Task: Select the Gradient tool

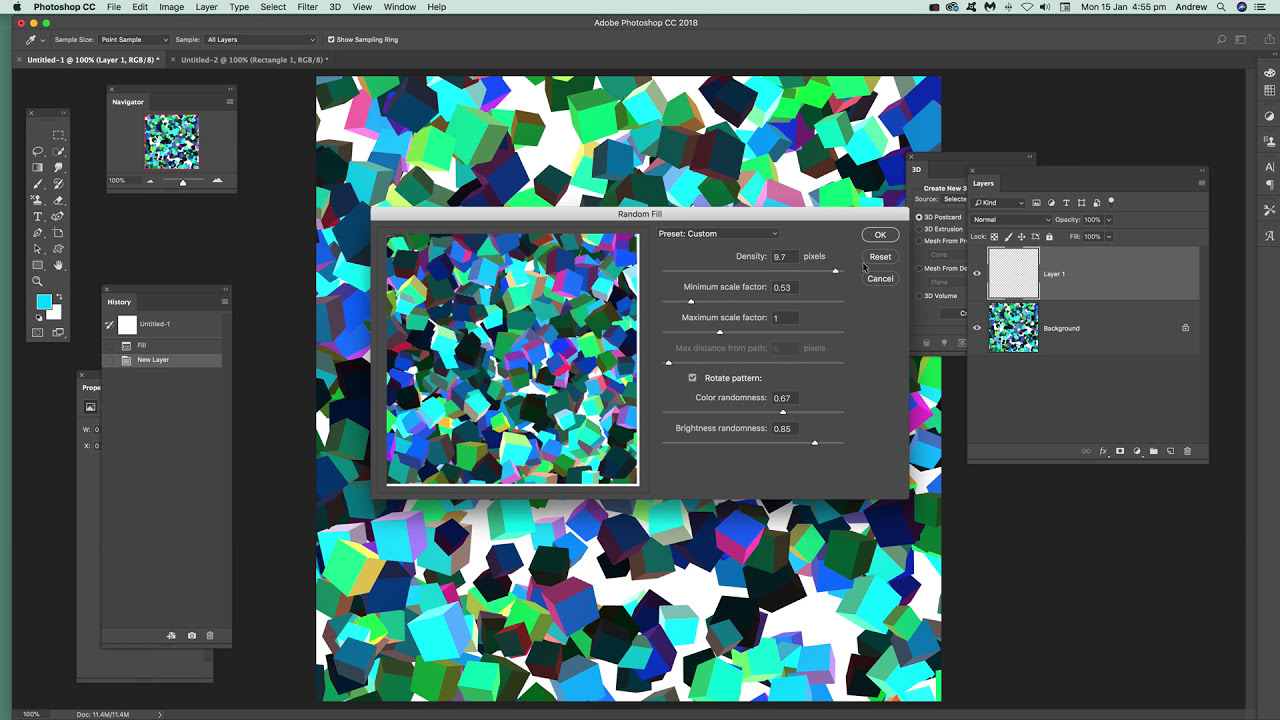Action: click(38, 168)
